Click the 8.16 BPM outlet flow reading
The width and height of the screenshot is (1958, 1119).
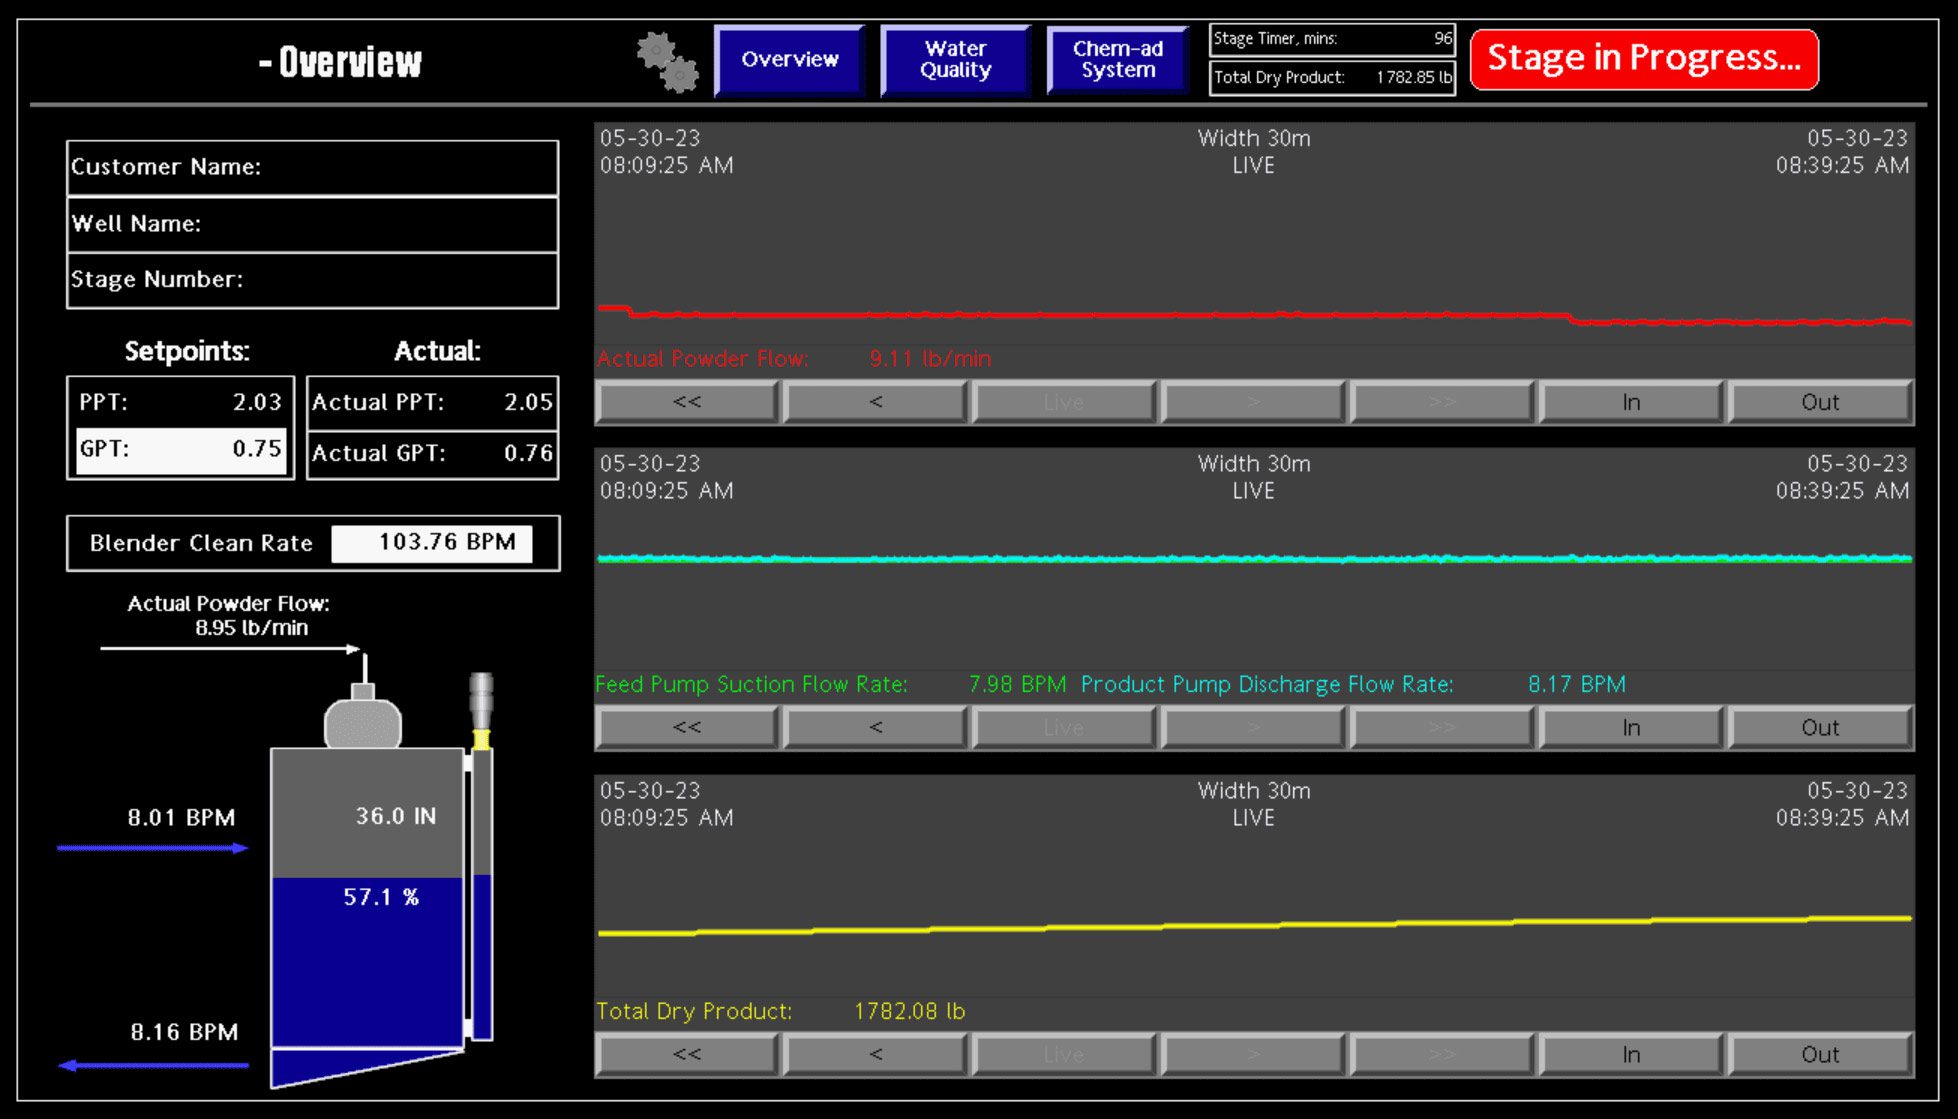(184, 1032)
